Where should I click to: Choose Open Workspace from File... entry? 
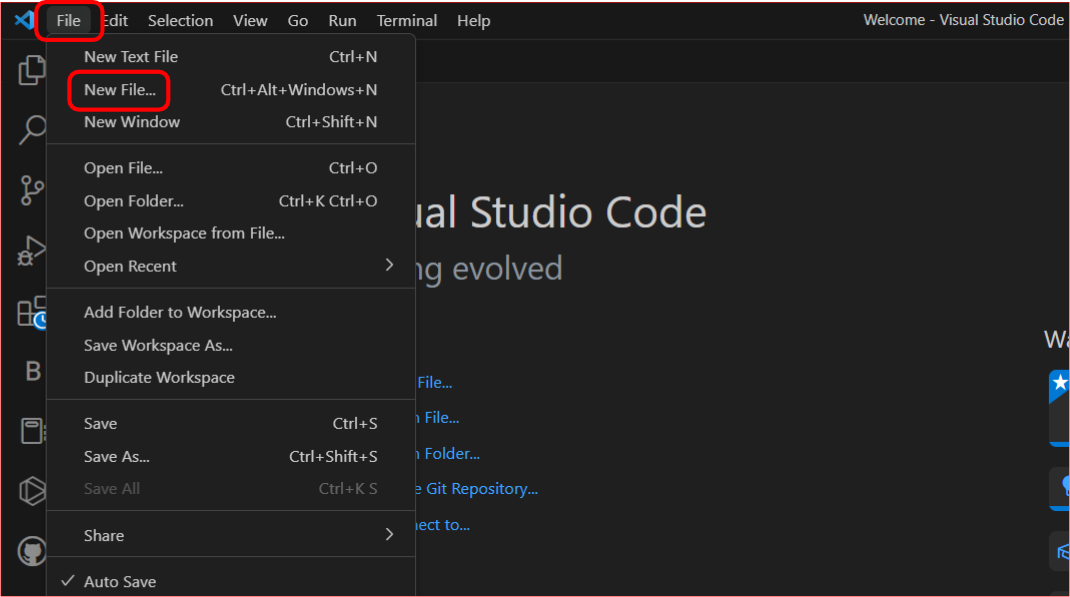click(x=231, y=233)
